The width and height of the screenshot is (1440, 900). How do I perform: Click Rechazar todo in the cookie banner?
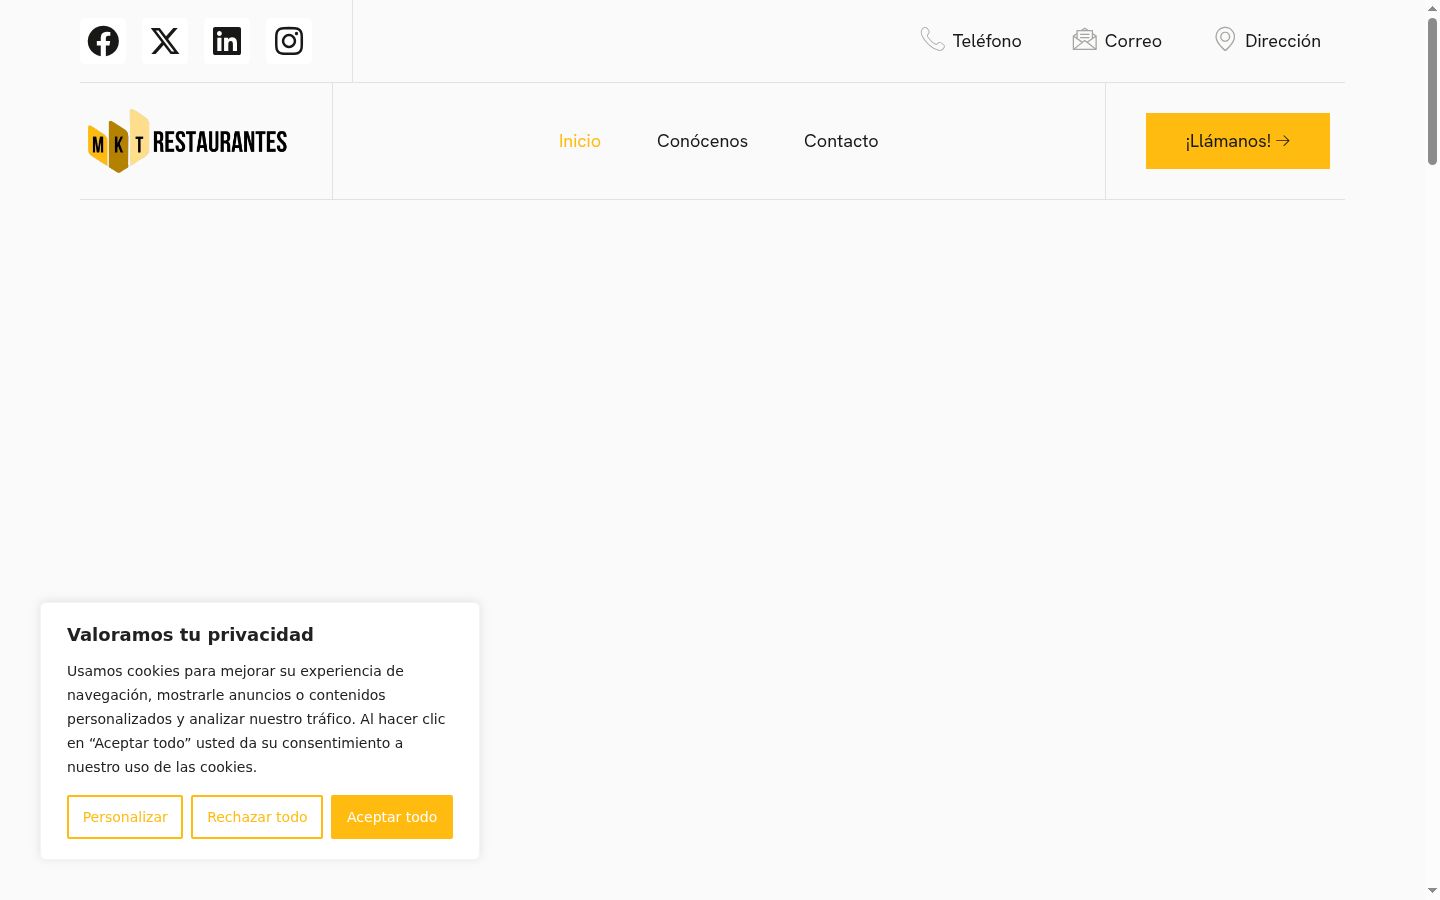tap(257, 817)
